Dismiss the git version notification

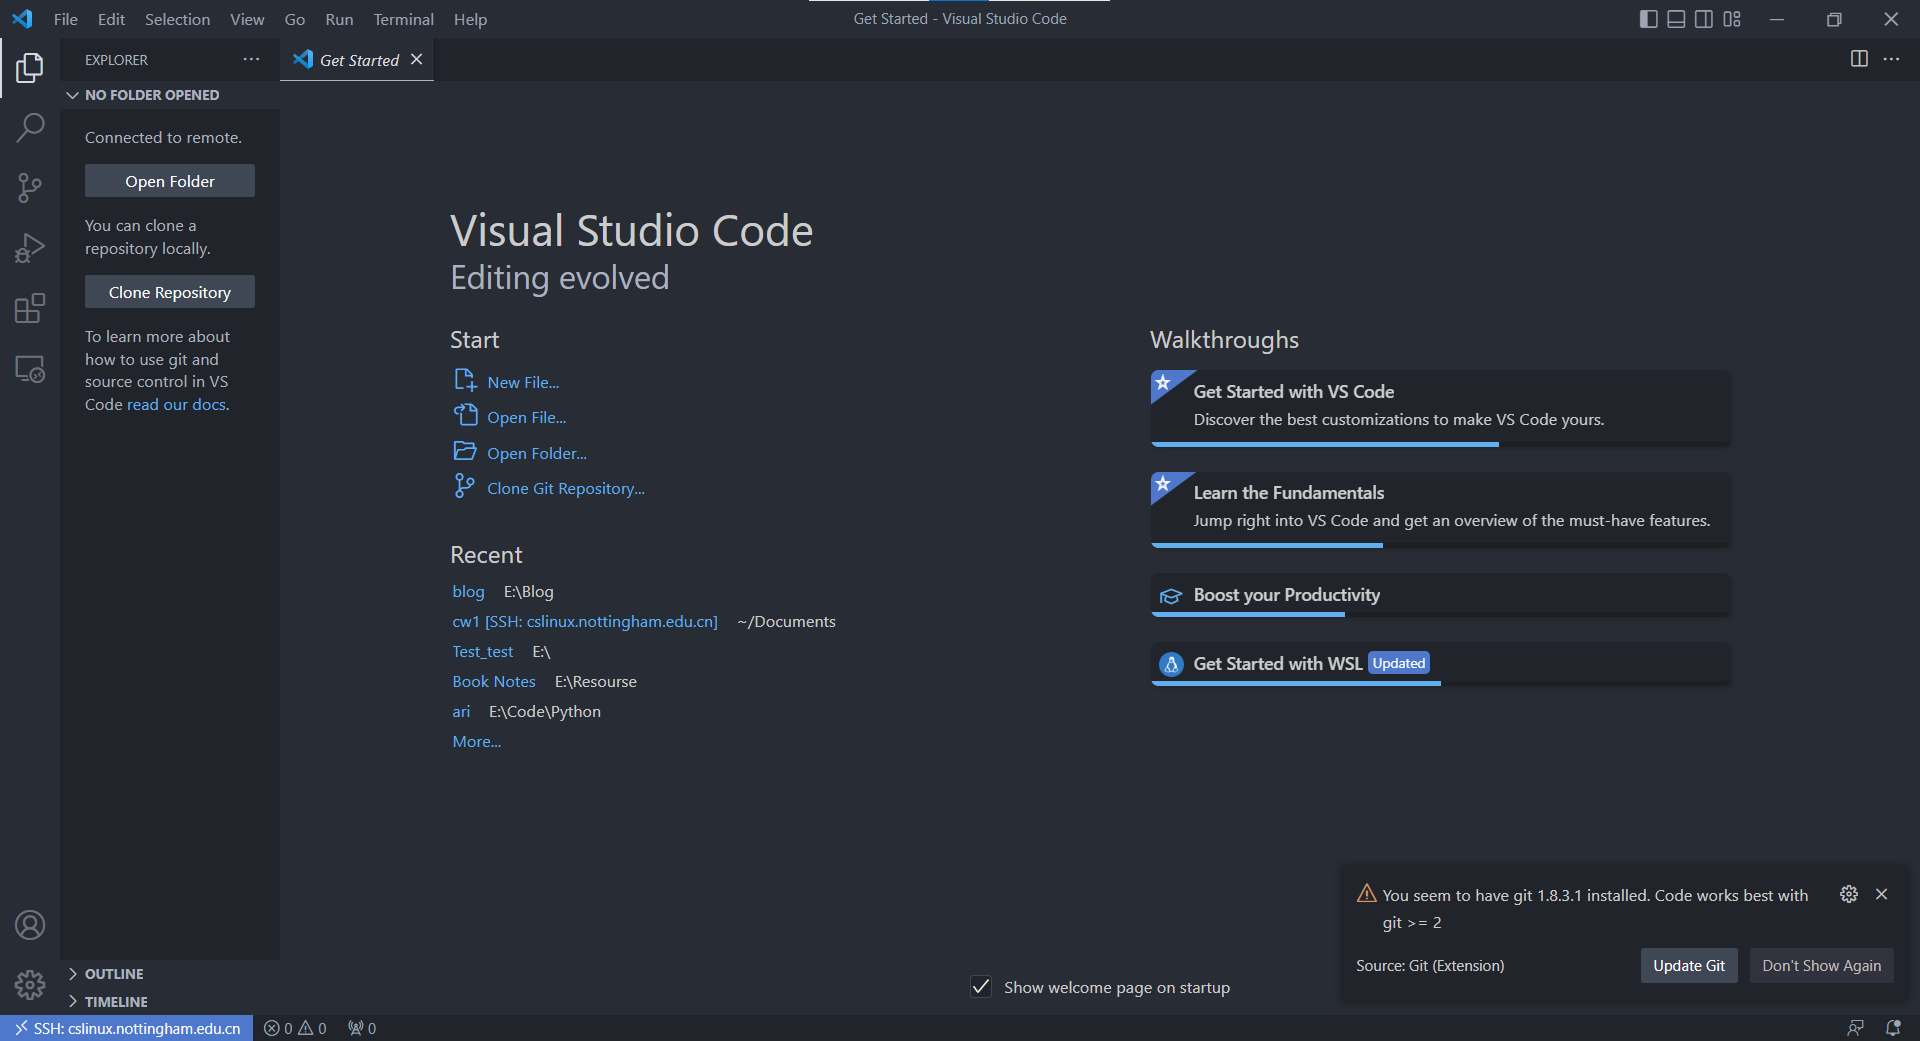(1881, 894)
